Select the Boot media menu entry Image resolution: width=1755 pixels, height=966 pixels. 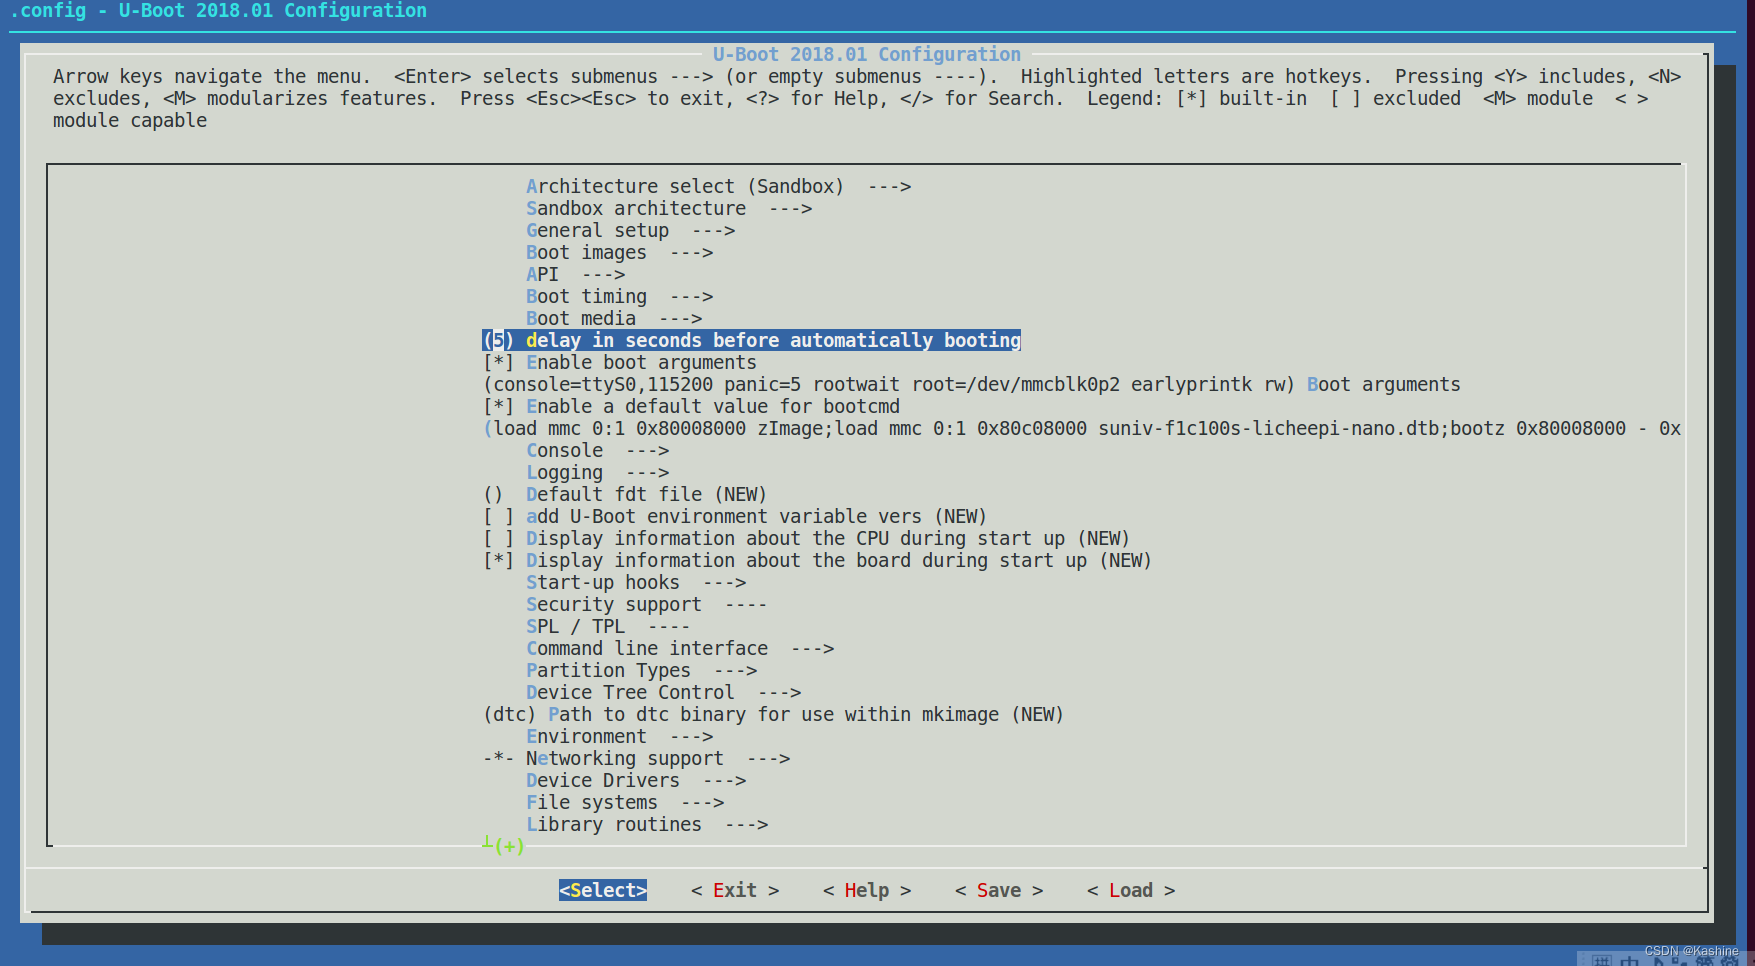pyautogui.click(x=580, y=319)
